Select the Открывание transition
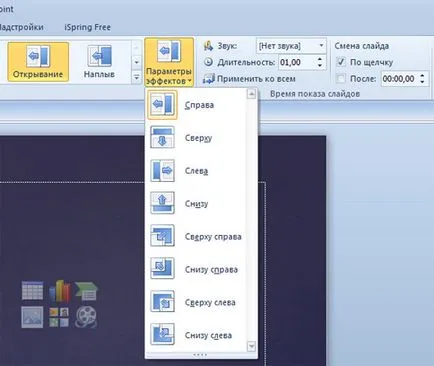Screen dimensions: 434x366 (38, 62)
